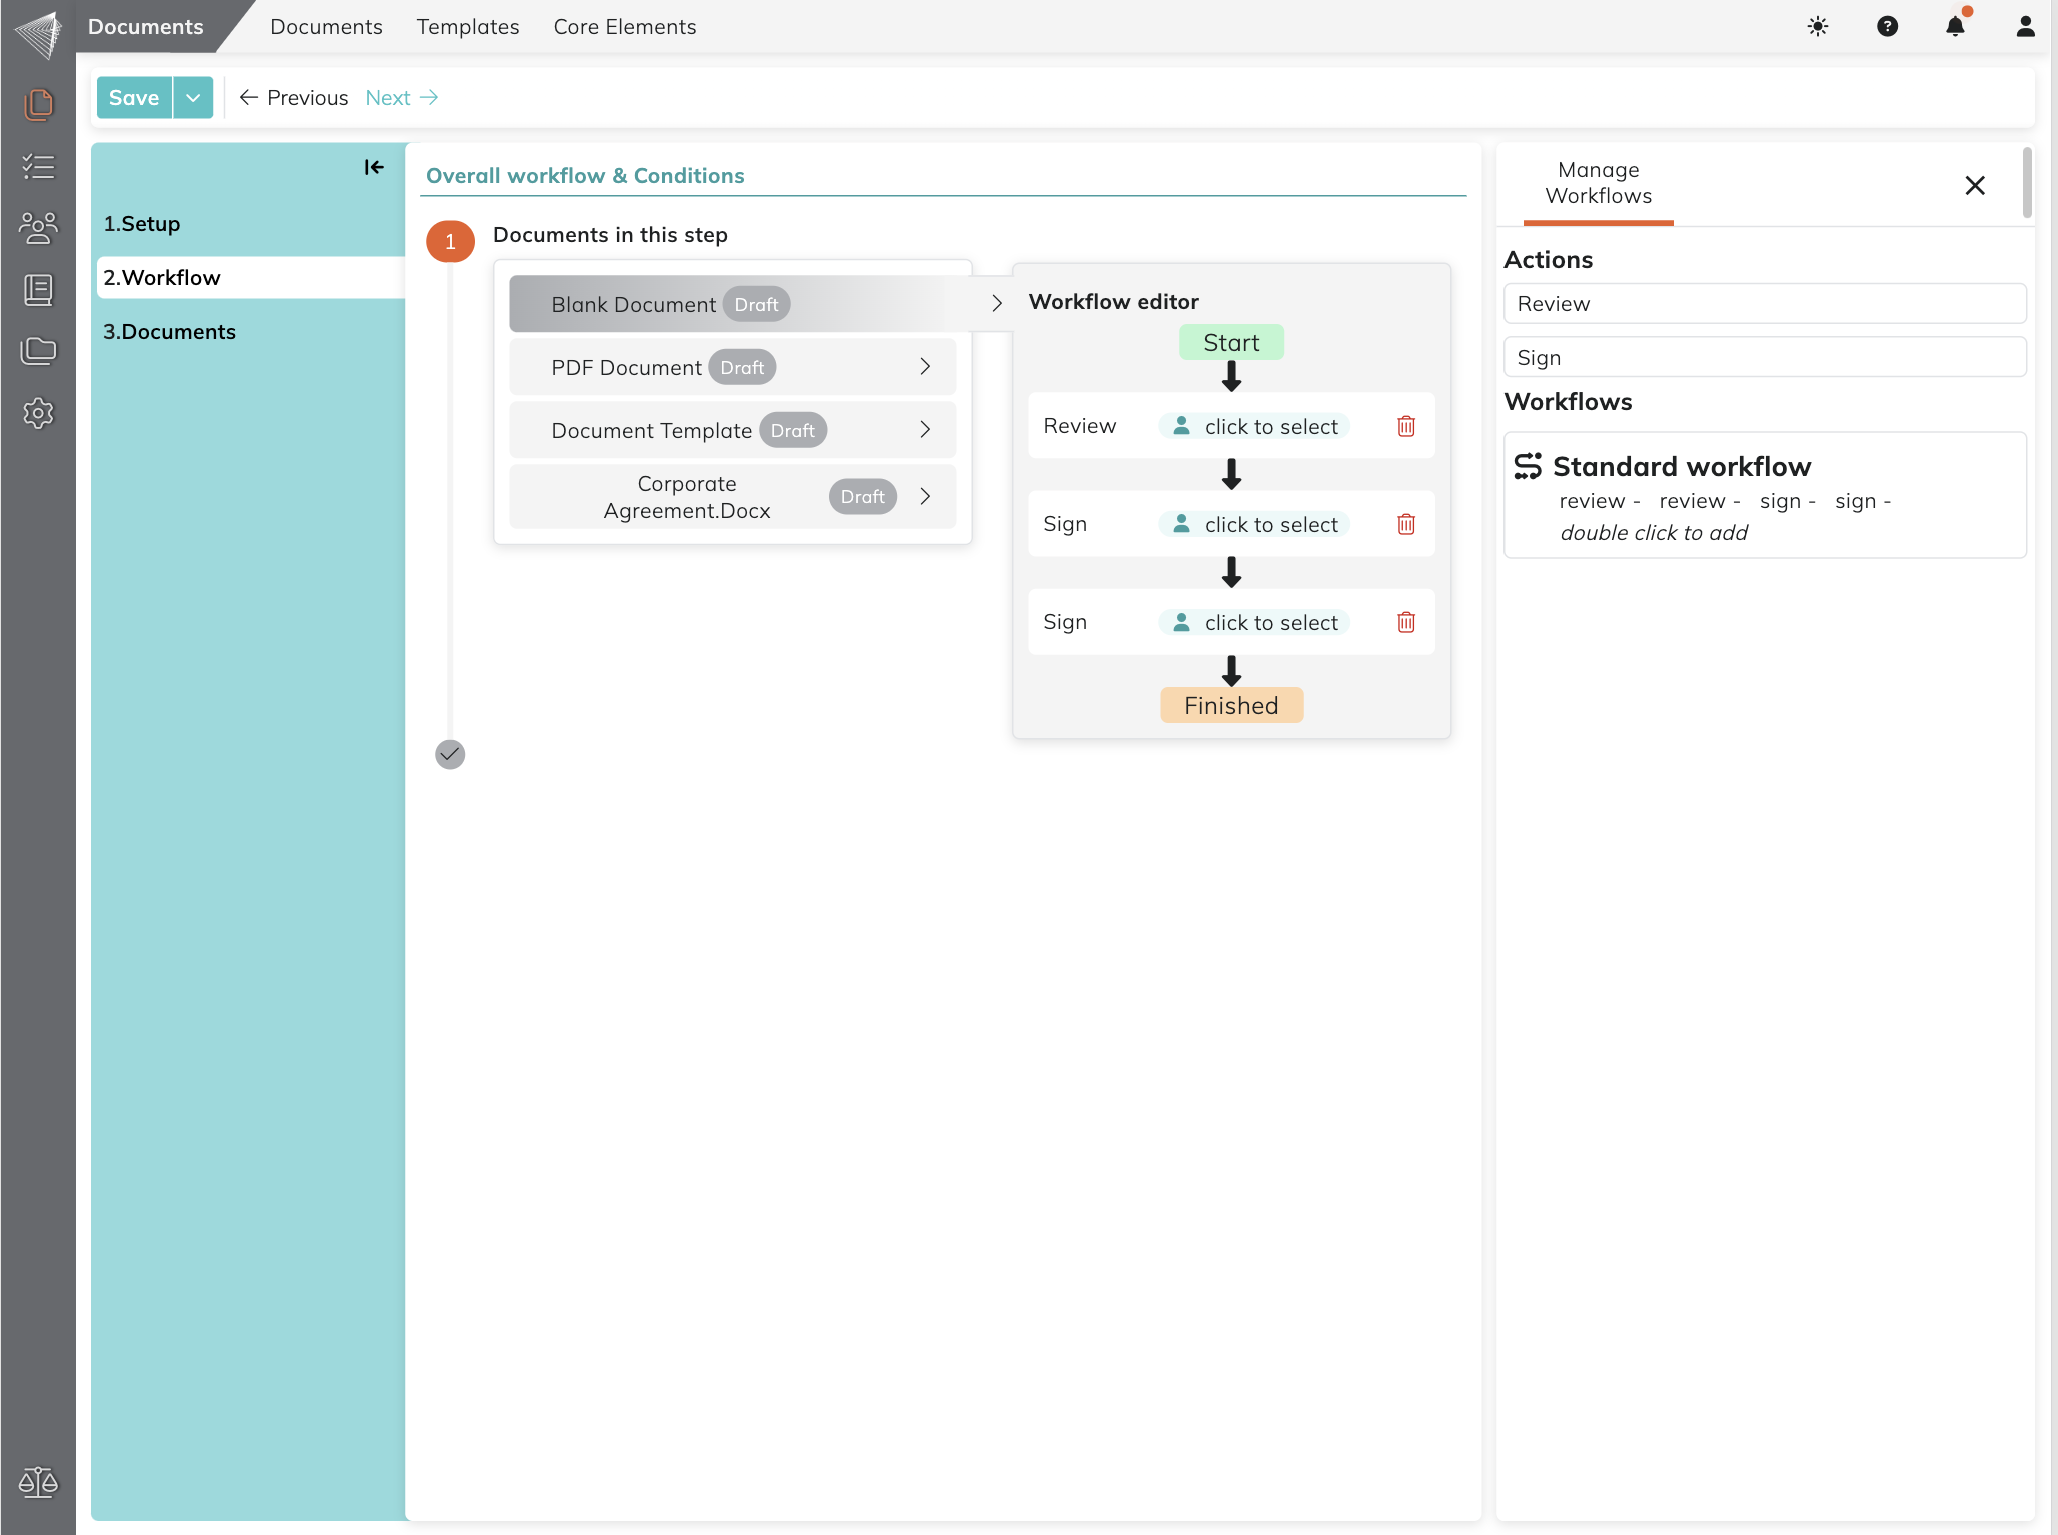The image size is (2058, 1535).
Task: Open the checklist sidebar icon
Action: point(38,166)
